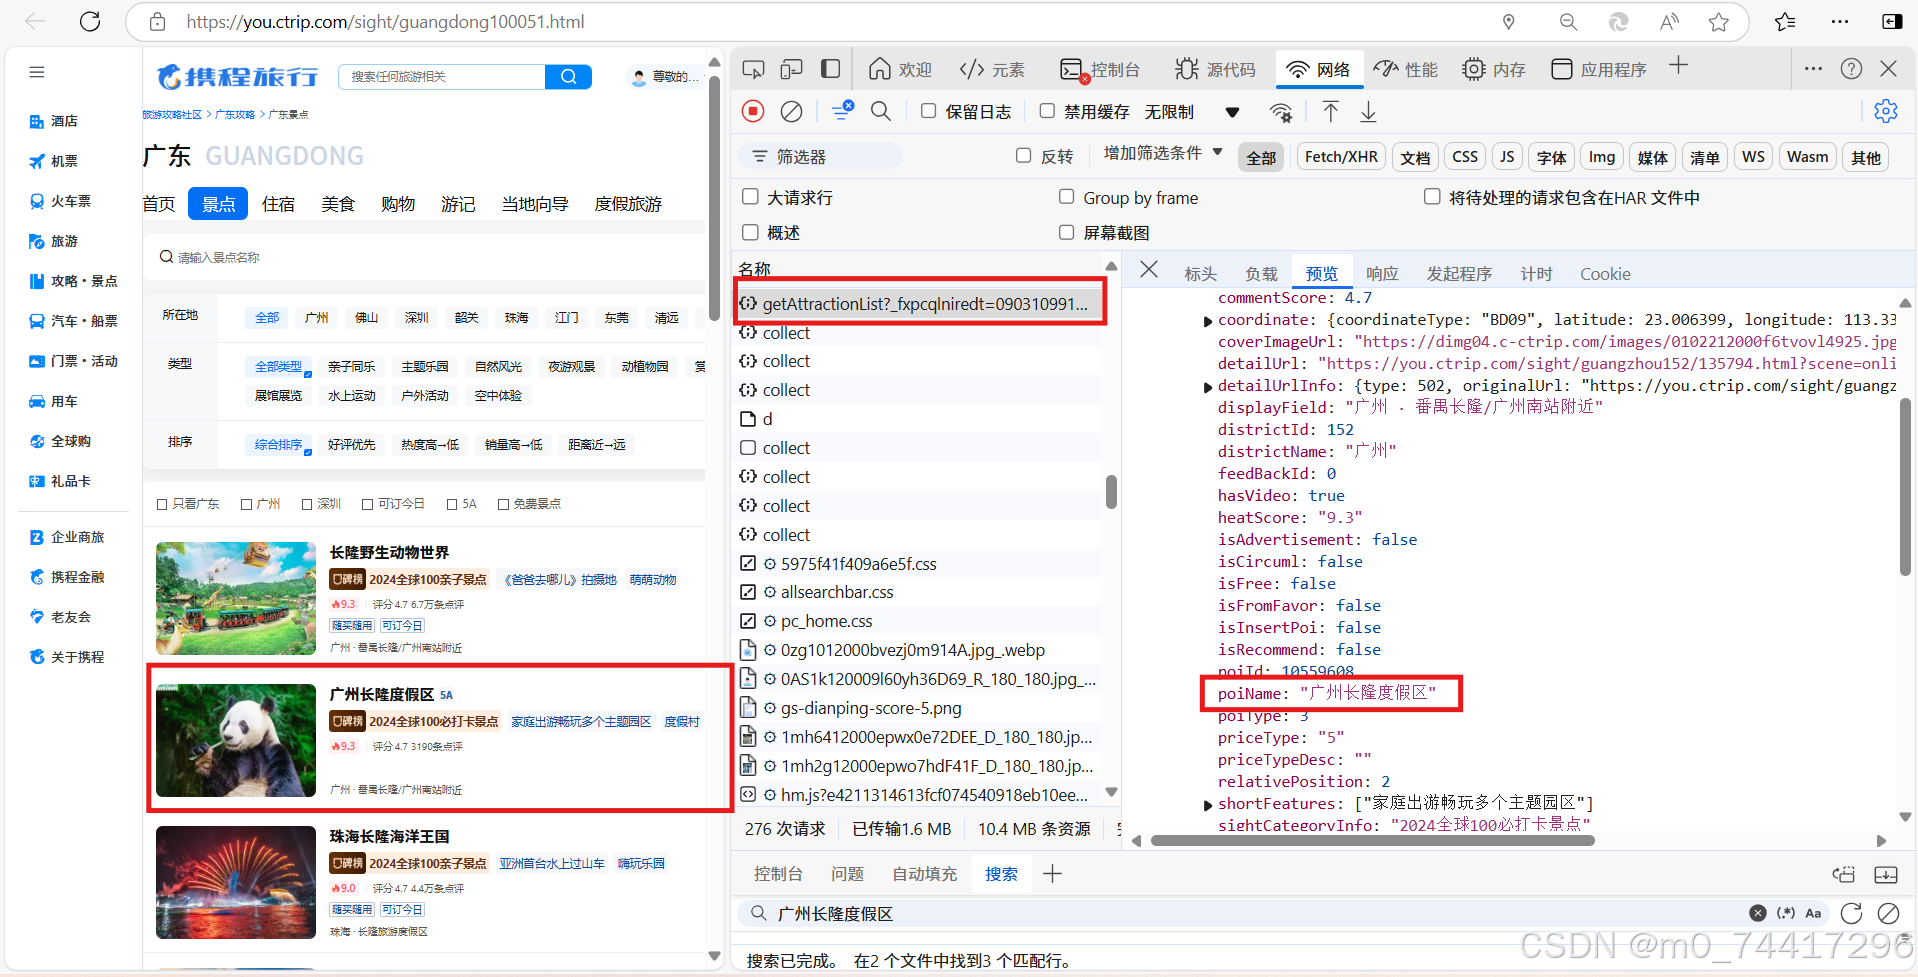Image resolution: width=1918 pixels, height=977 pixels.
Task: Open network conditions wifi-gear icon
Action: click(1280, 112)
